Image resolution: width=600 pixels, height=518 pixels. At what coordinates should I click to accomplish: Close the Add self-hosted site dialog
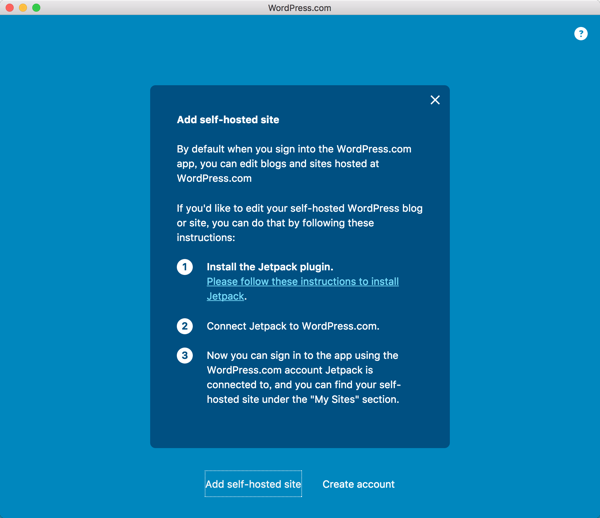[x=435, y=100]
